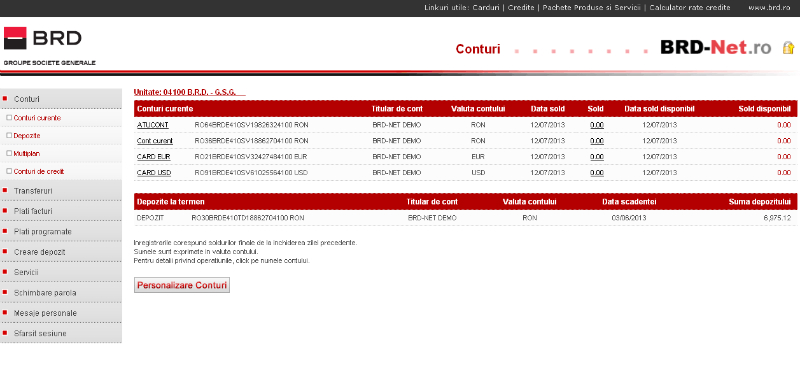Click the 0.00 Sold link for Cont curent
The height and width of the screenshot is (391, 800).
[x=596, y=141]
